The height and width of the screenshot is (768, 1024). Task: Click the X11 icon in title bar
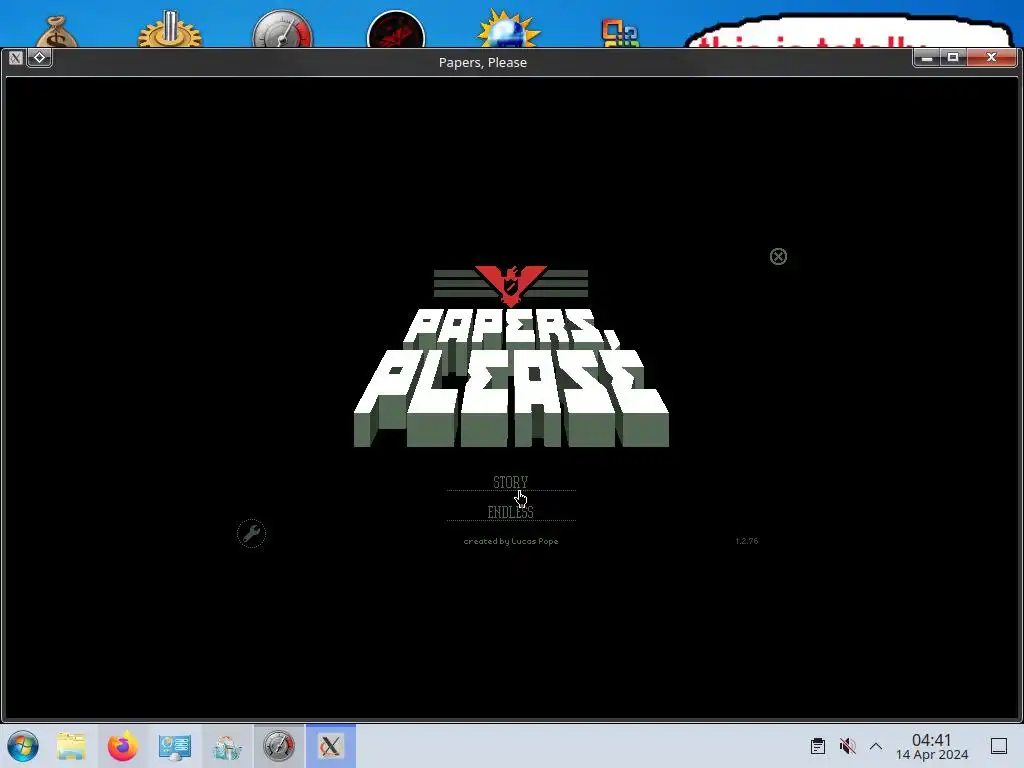(16, 57)
